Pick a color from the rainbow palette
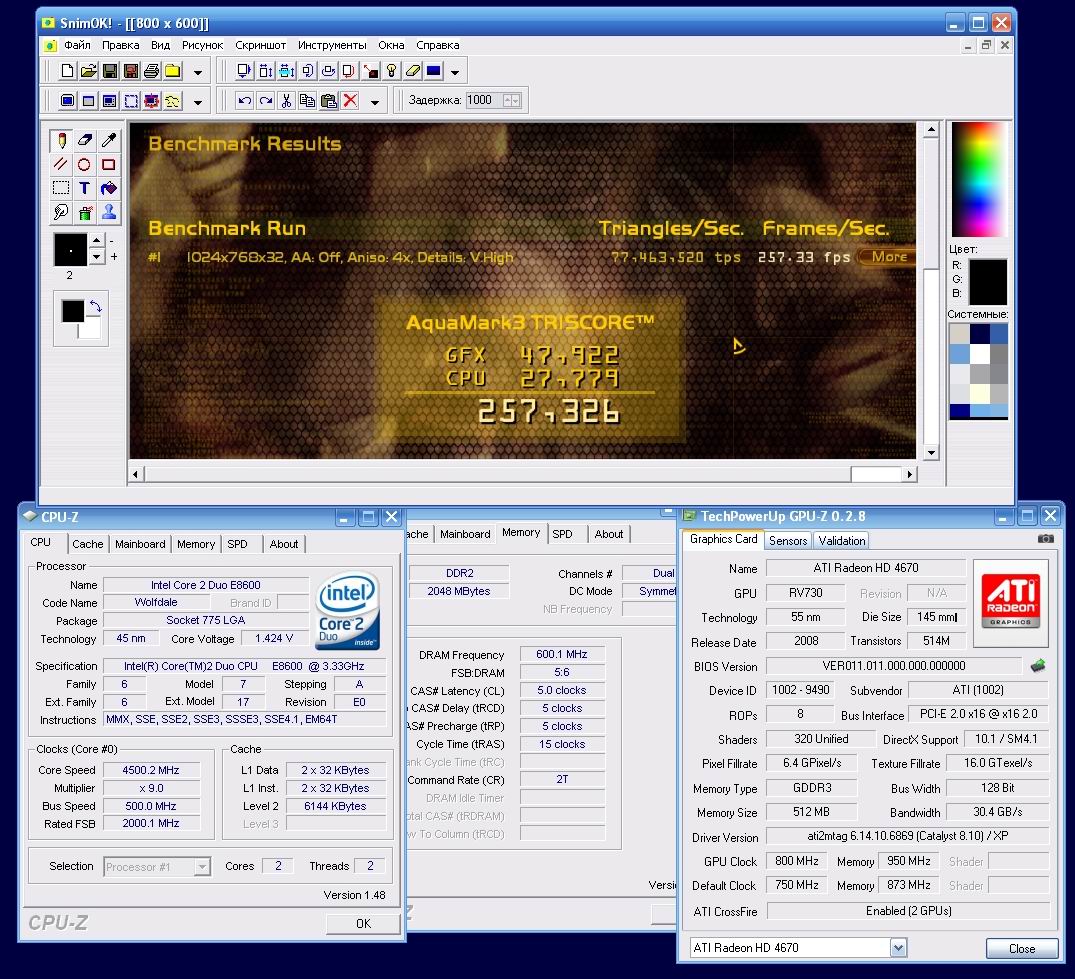The width and height of the screenshot is (1075, 979). [978, 179]
